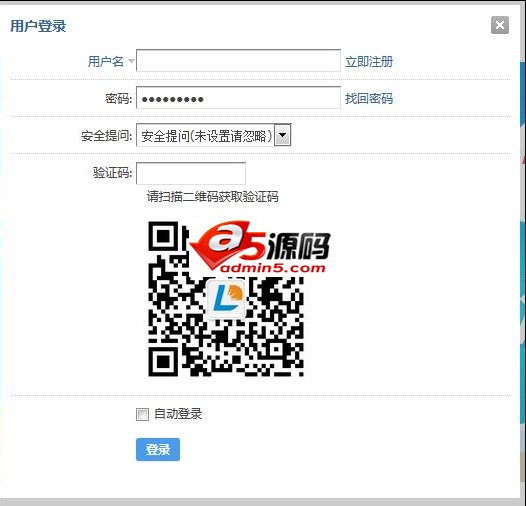
Task: Focus the 密码 password field
Action: pyautogui.click(x=238, y=98)
